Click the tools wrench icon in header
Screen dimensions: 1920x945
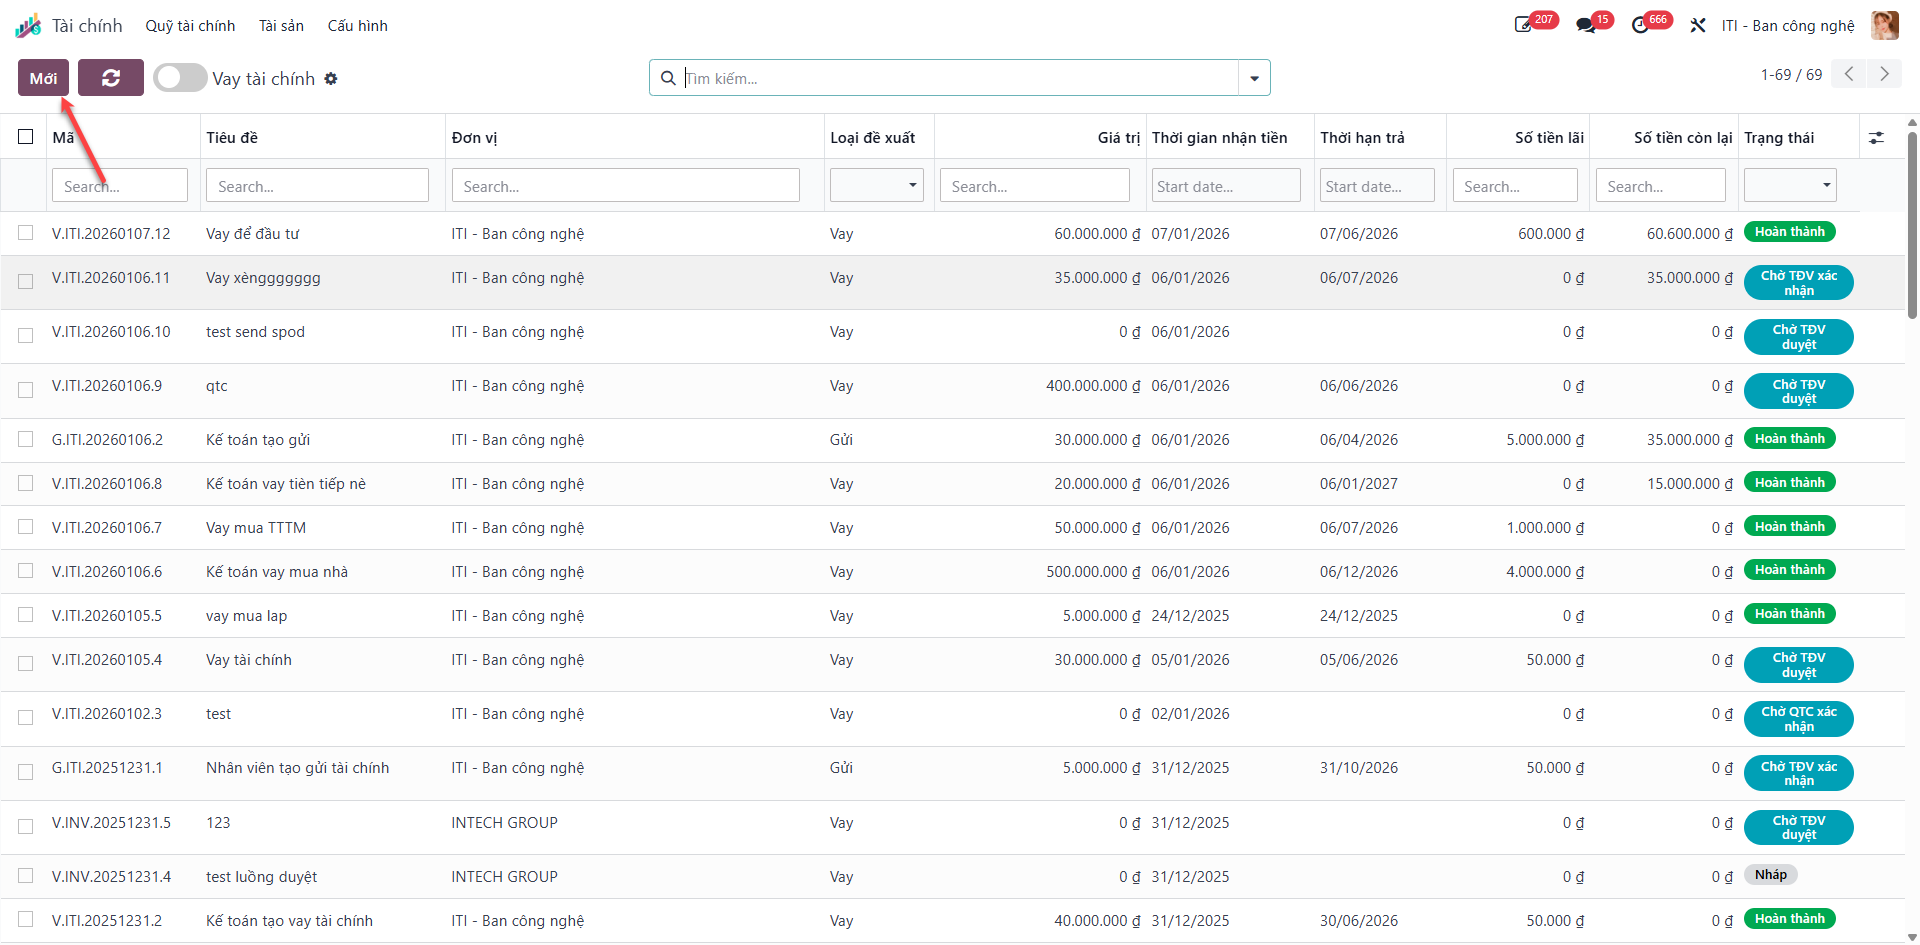1698,25
